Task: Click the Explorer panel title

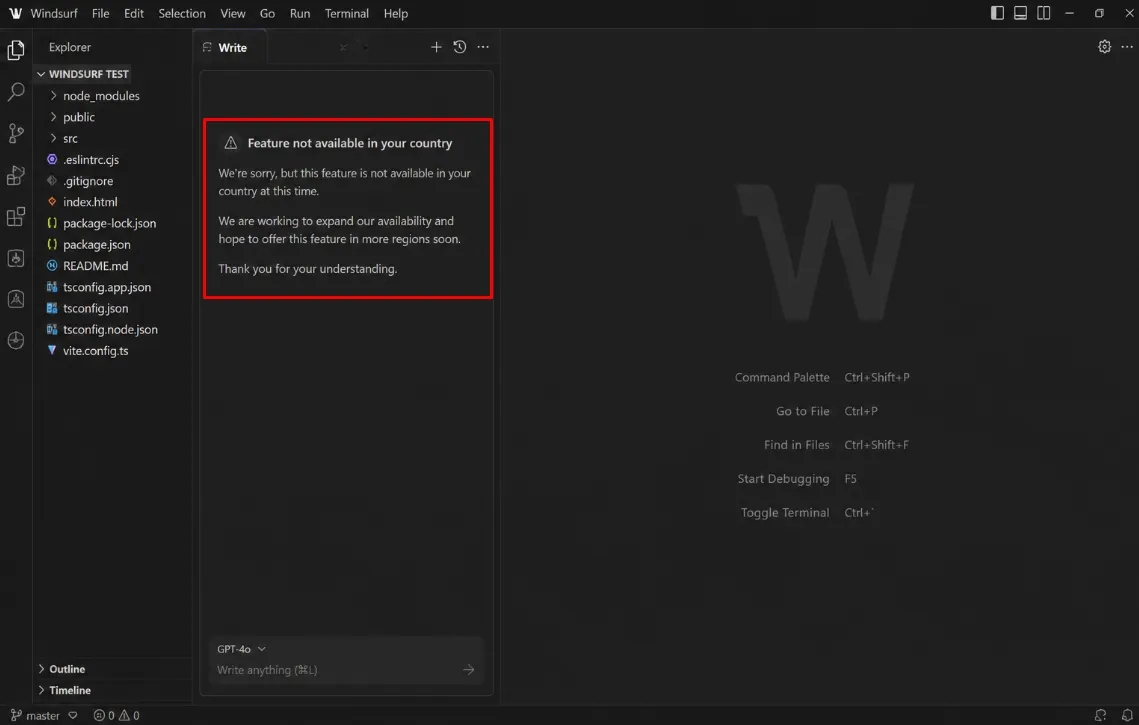Action: point(70,47)
